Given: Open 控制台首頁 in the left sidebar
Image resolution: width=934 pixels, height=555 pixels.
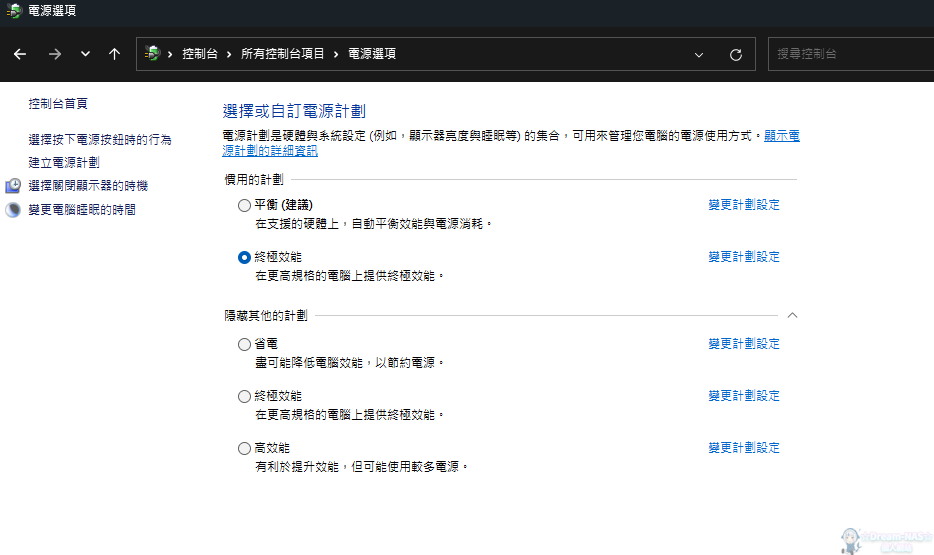Looking at the screenshot, I should 58,104.
